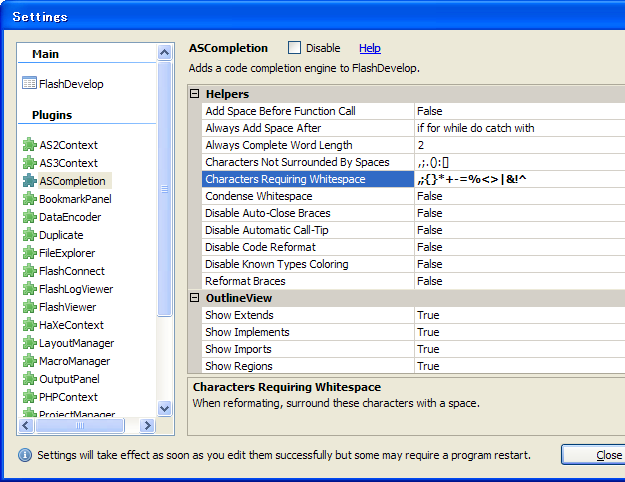
Task: Select the Disable Auto-Close Braces property
Action: pyautogui.click(x=308, y=213)
